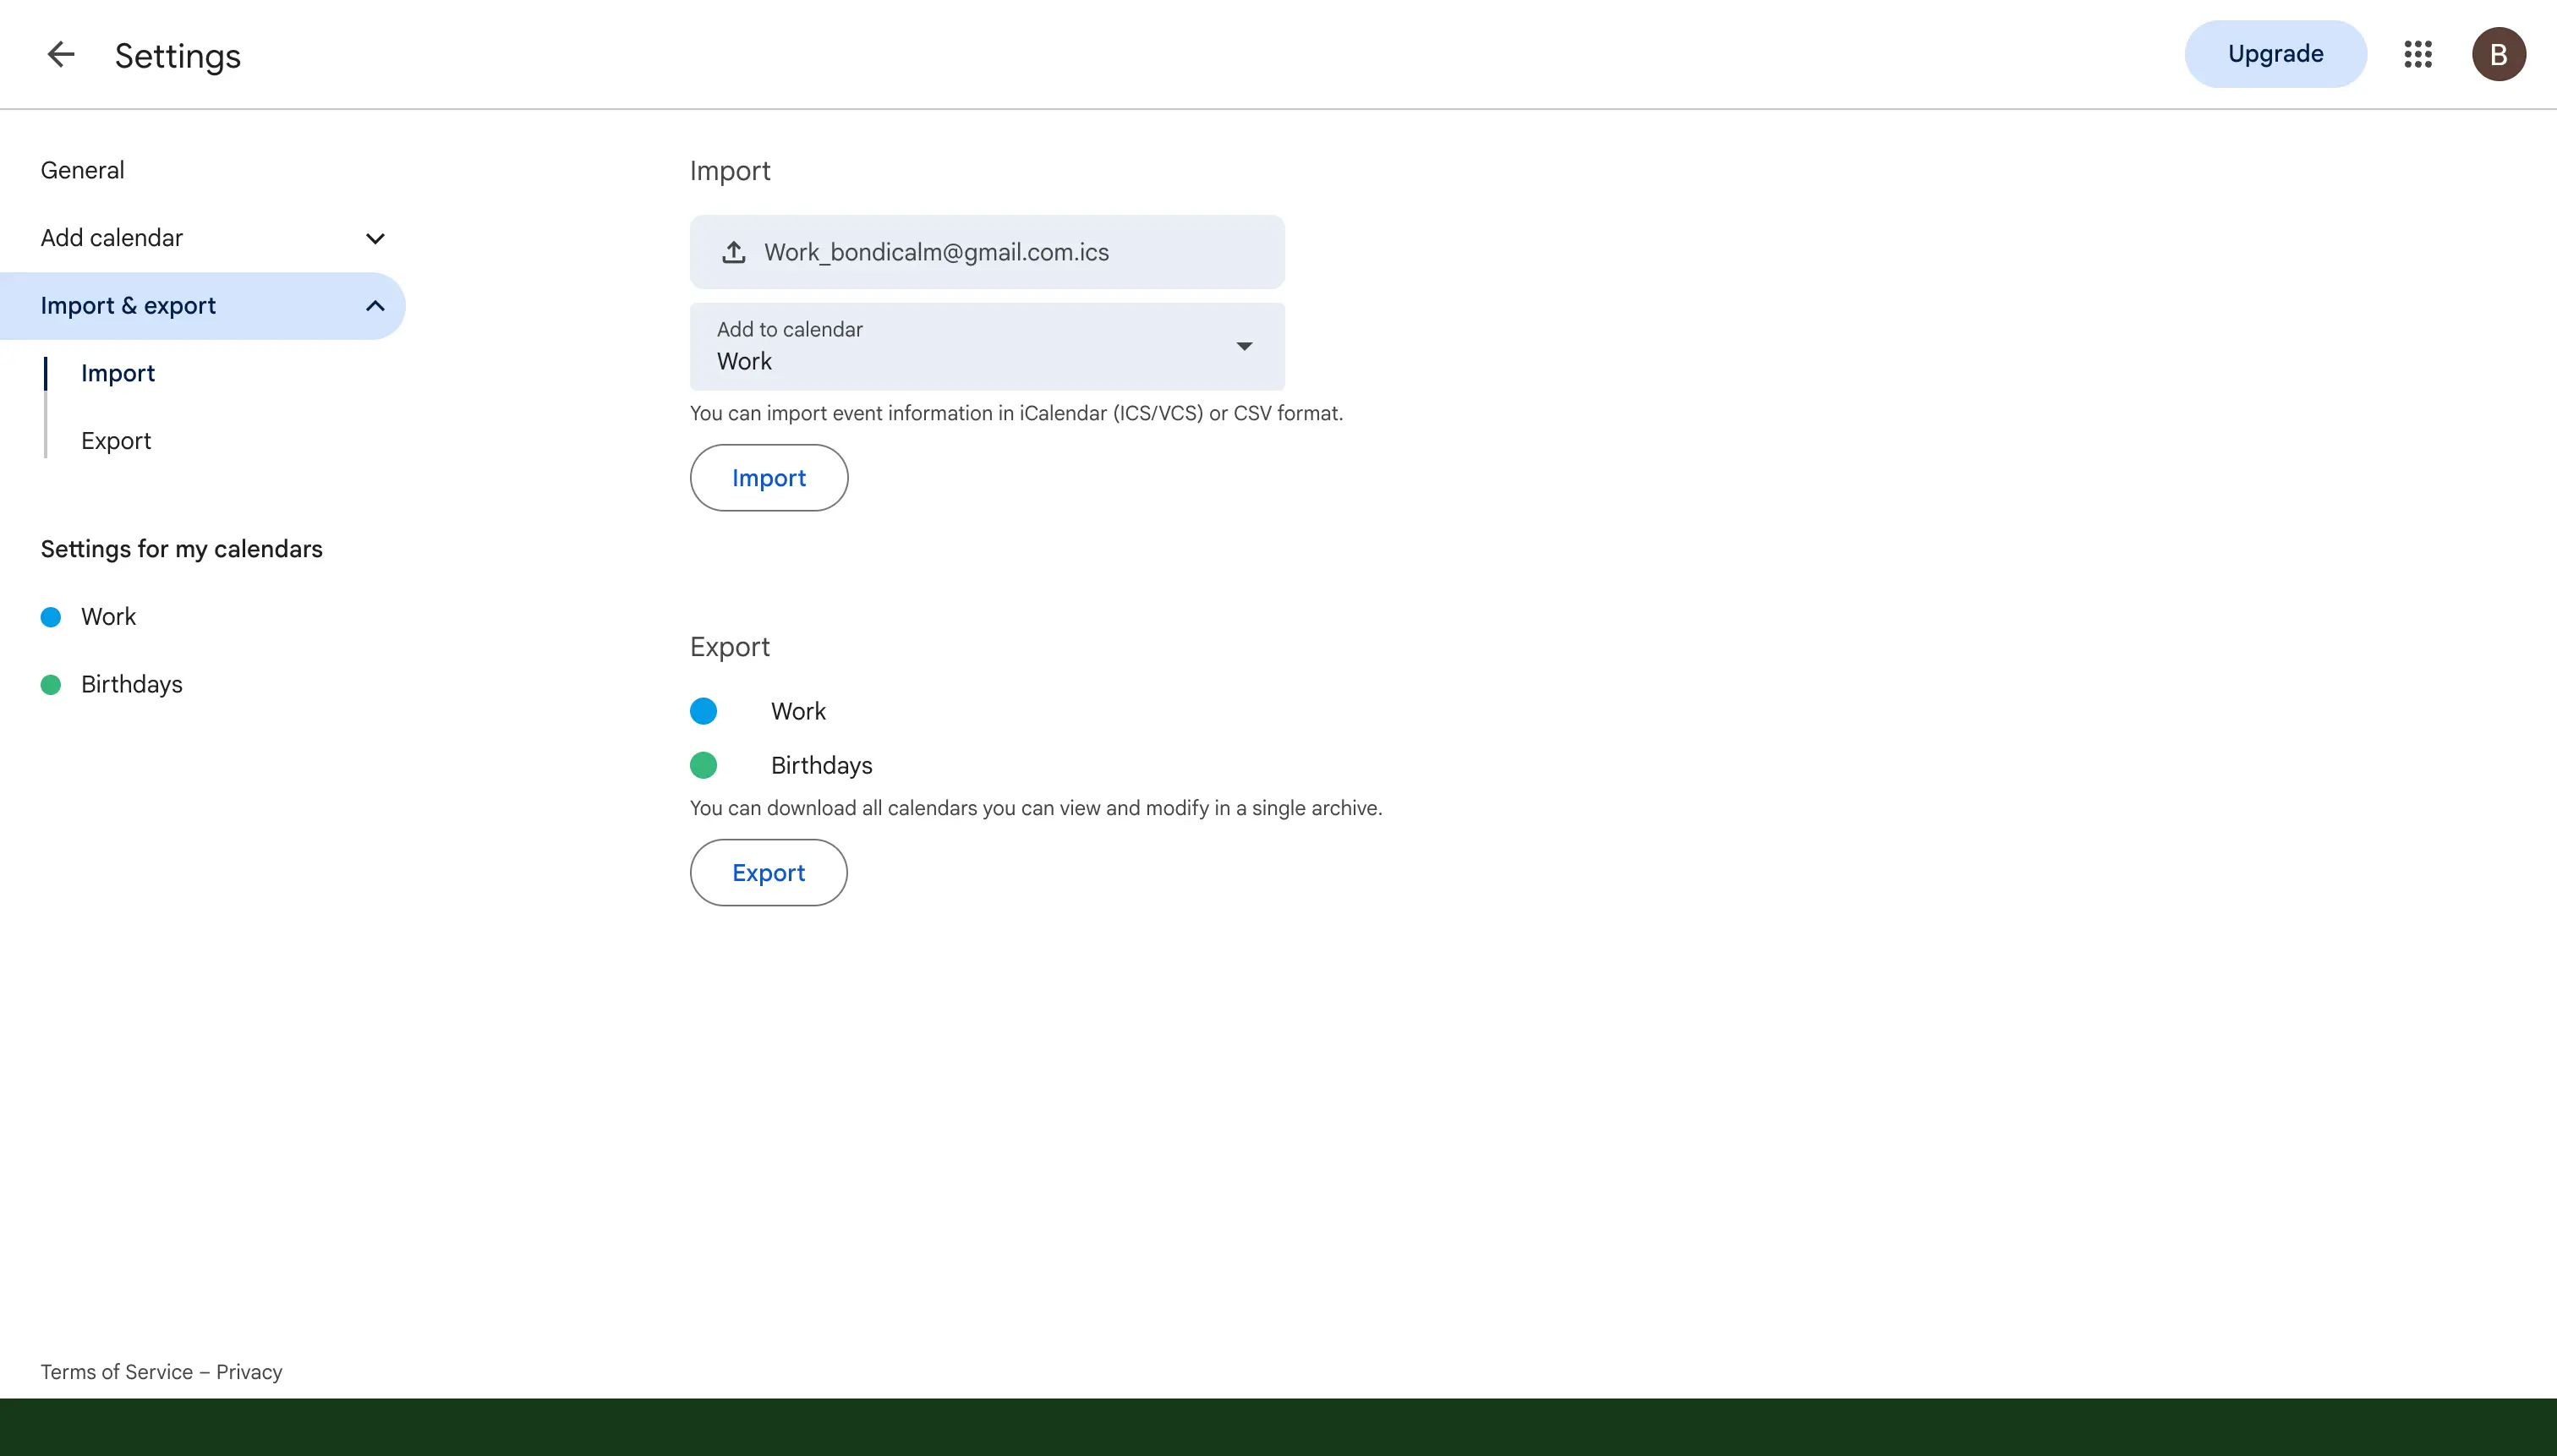Open the account avatar B
Screen dimensions: 2557x1456
(x=2498, y=54)
